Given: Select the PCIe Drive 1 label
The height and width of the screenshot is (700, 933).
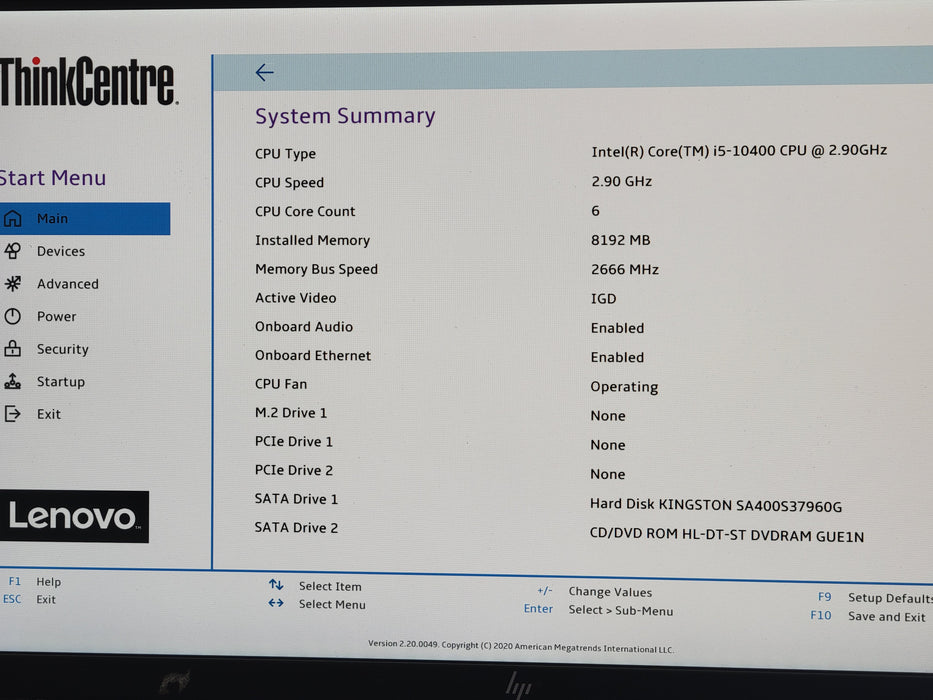Looking at the screenshot, I should [x=293, y=441].
